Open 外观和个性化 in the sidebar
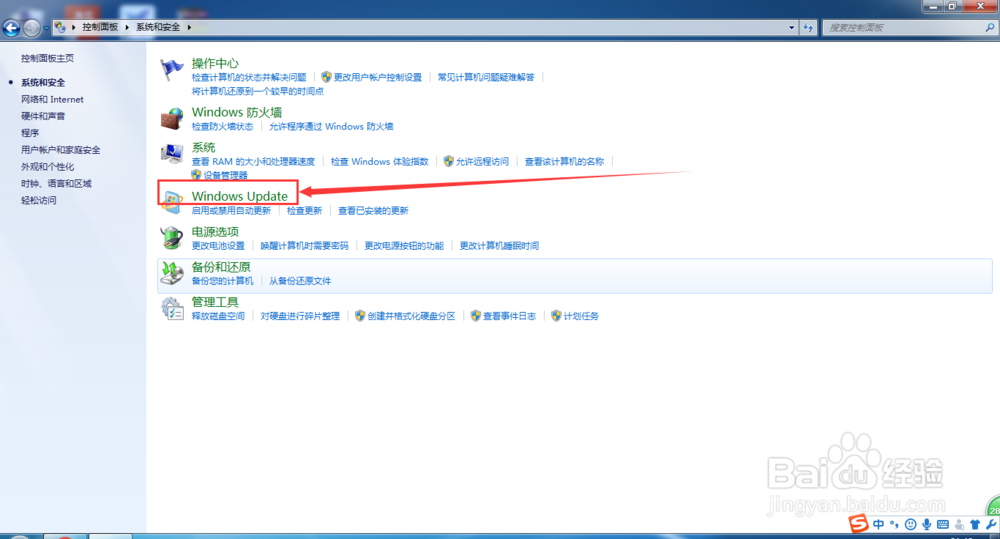 [47, 166]
